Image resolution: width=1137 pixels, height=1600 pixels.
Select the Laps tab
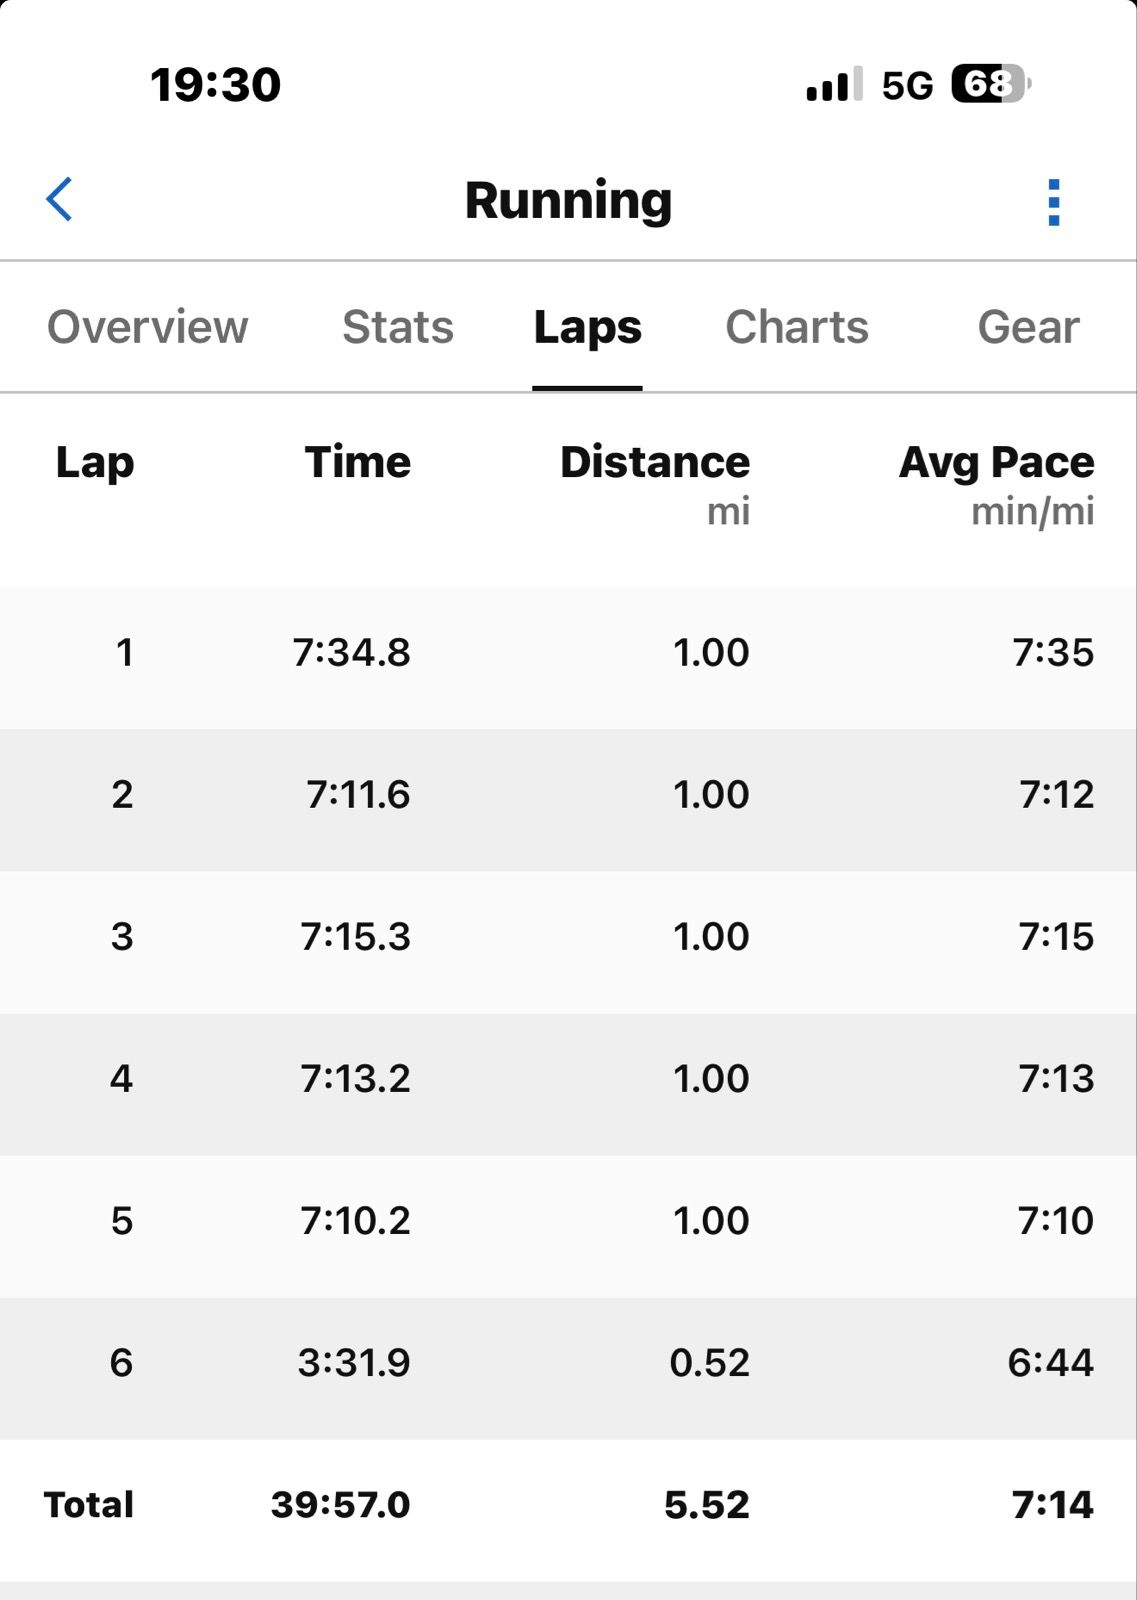pyautogui.click(x=587, y=327)
